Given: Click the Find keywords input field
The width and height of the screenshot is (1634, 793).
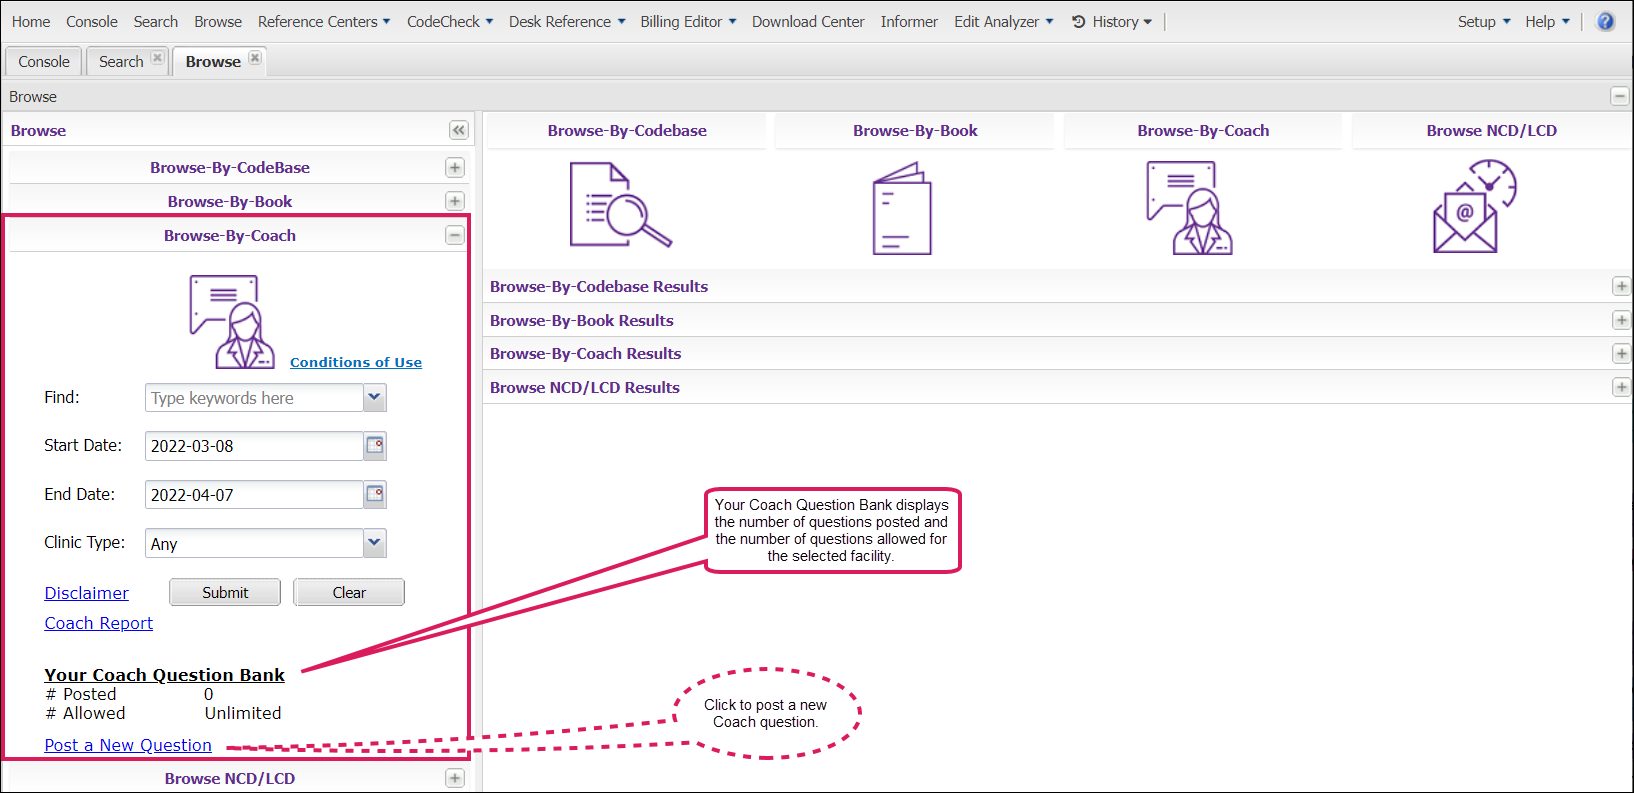Looking at the screenshot, I should [254, 398].
